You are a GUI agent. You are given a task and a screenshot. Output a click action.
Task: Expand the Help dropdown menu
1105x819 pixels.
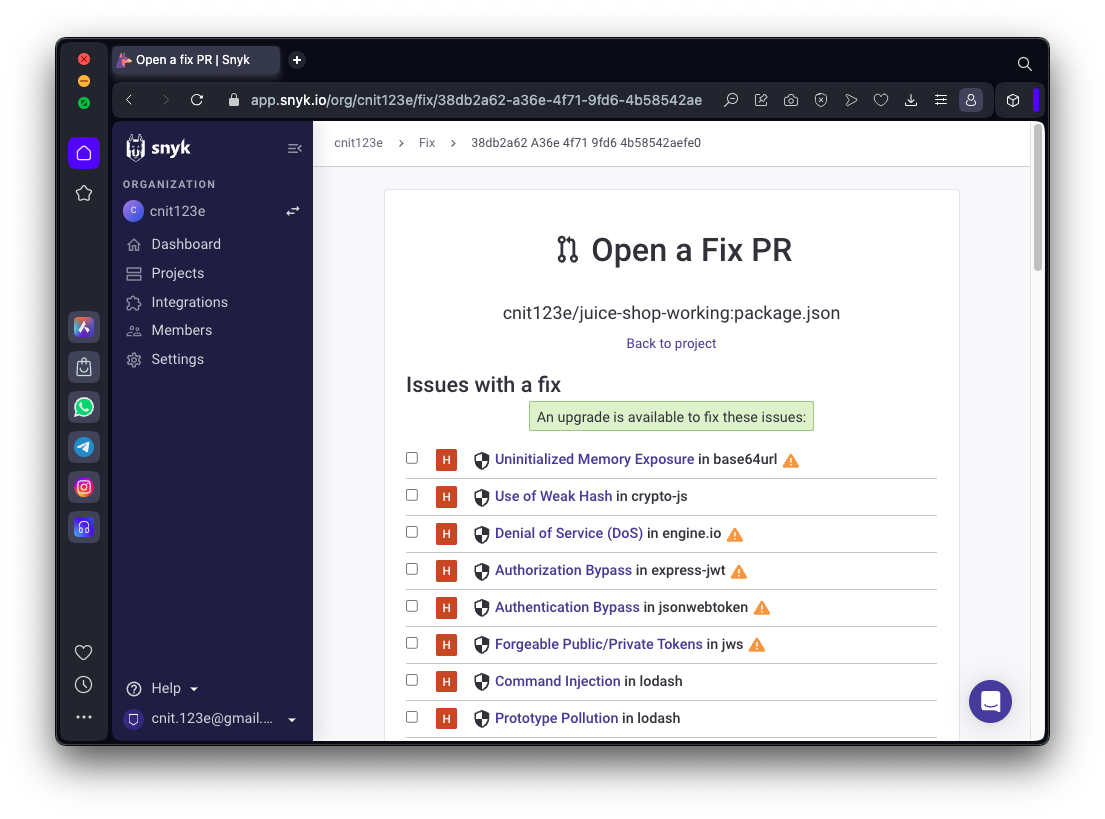click(163, 688)
